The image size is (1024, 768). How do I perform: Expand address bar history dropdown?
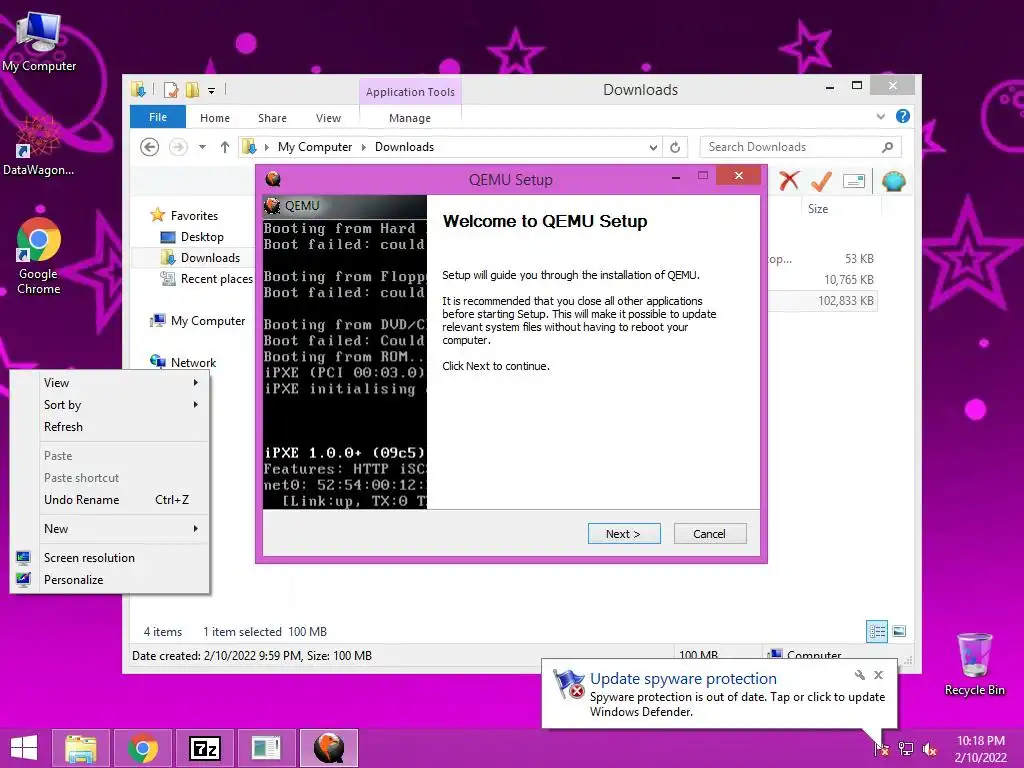click(x=653, y=147)
